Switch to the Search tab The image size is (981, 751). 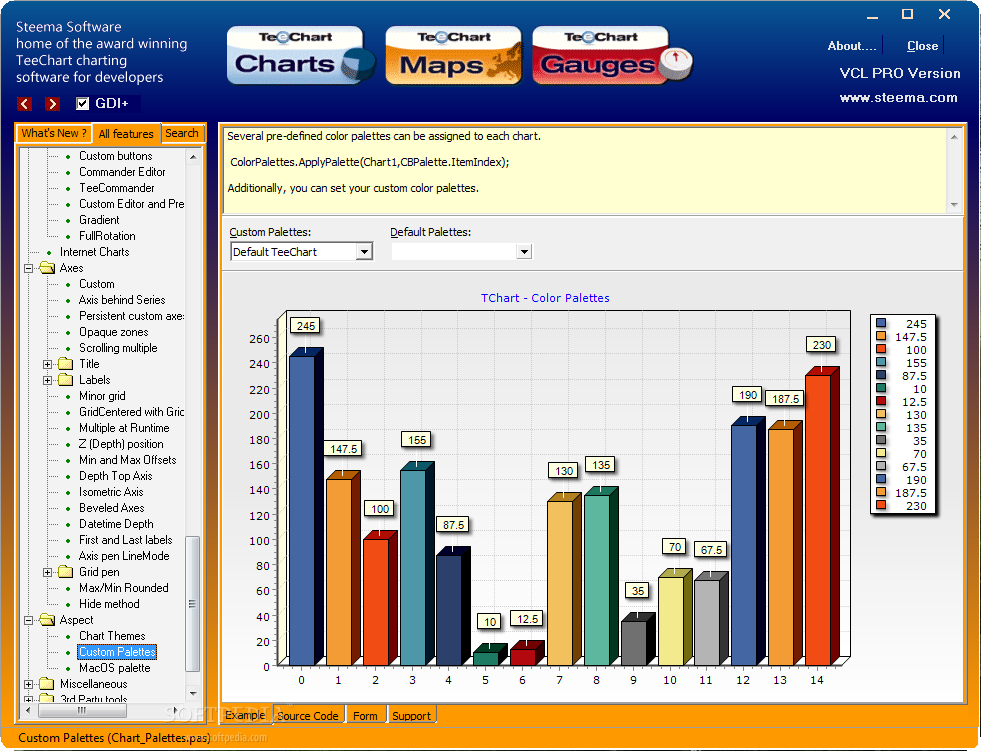coord(182,133)
